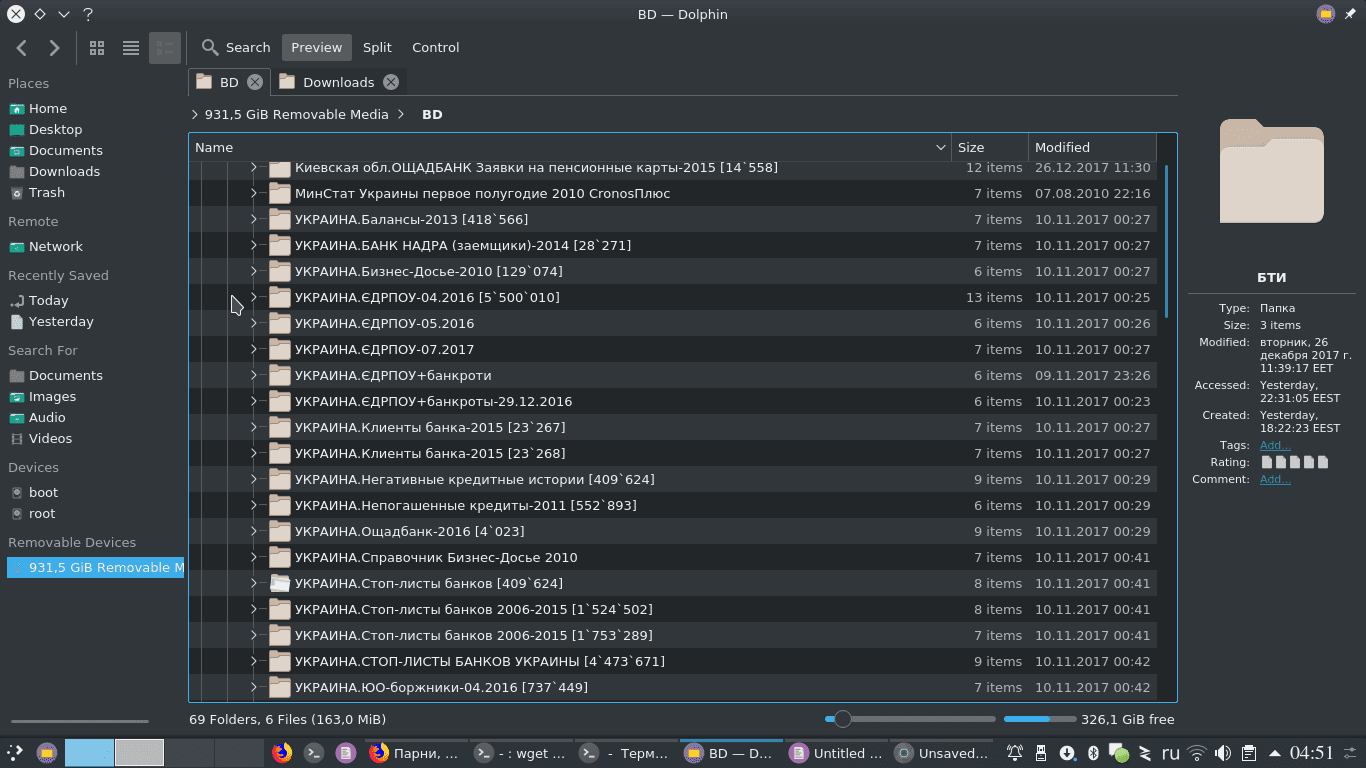
Task: Click 931,5 GiB Removable Media breadcrumb
Action: coord(296,114)
